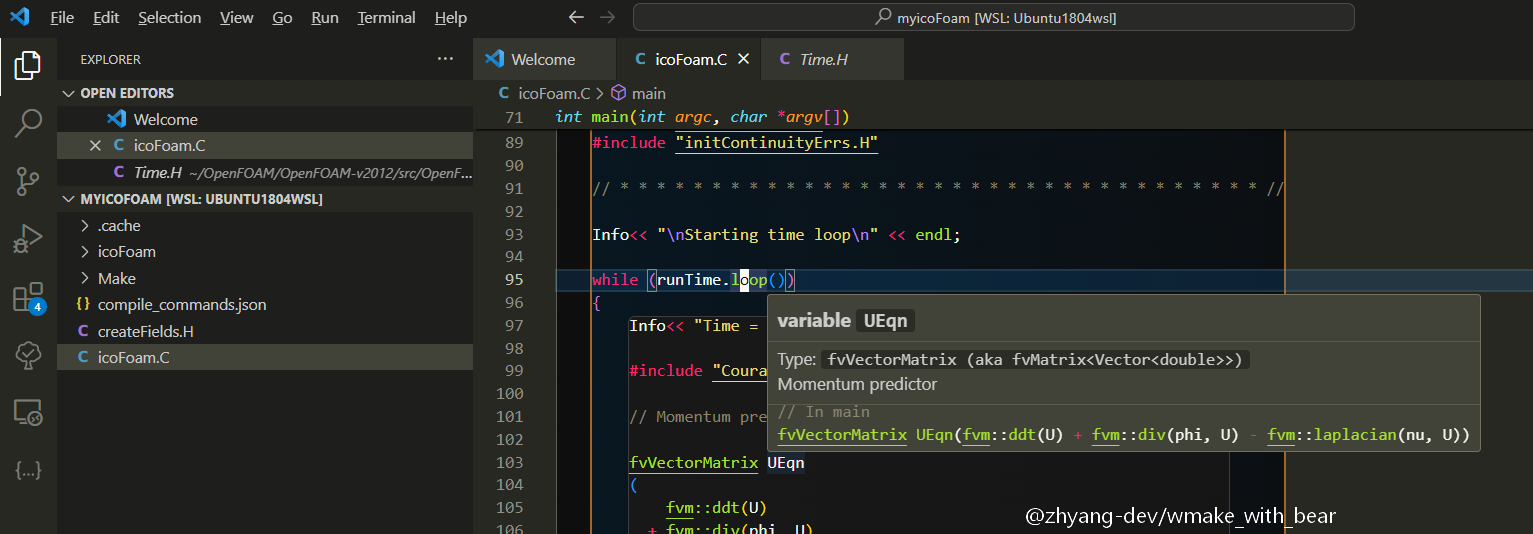This screenshot has width=1533, height=534.
Task: Close icoFoam.C in Open Editors list
Action: coord(96,146)
